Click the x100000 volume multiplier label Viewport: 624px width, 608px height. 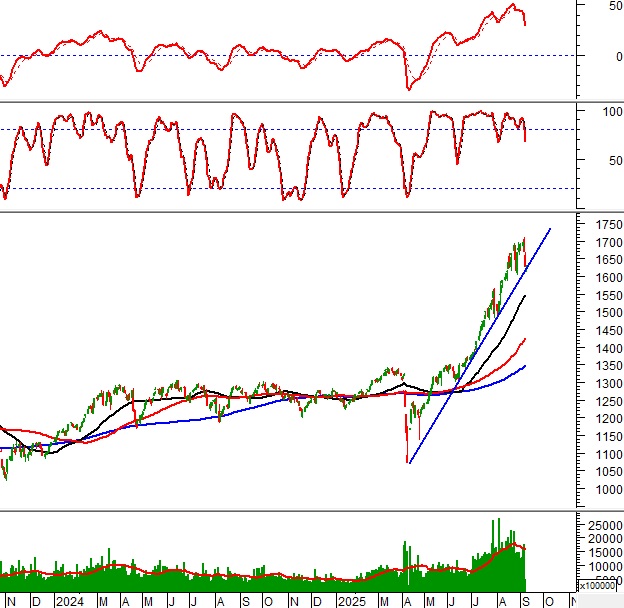tap(598, 586)
